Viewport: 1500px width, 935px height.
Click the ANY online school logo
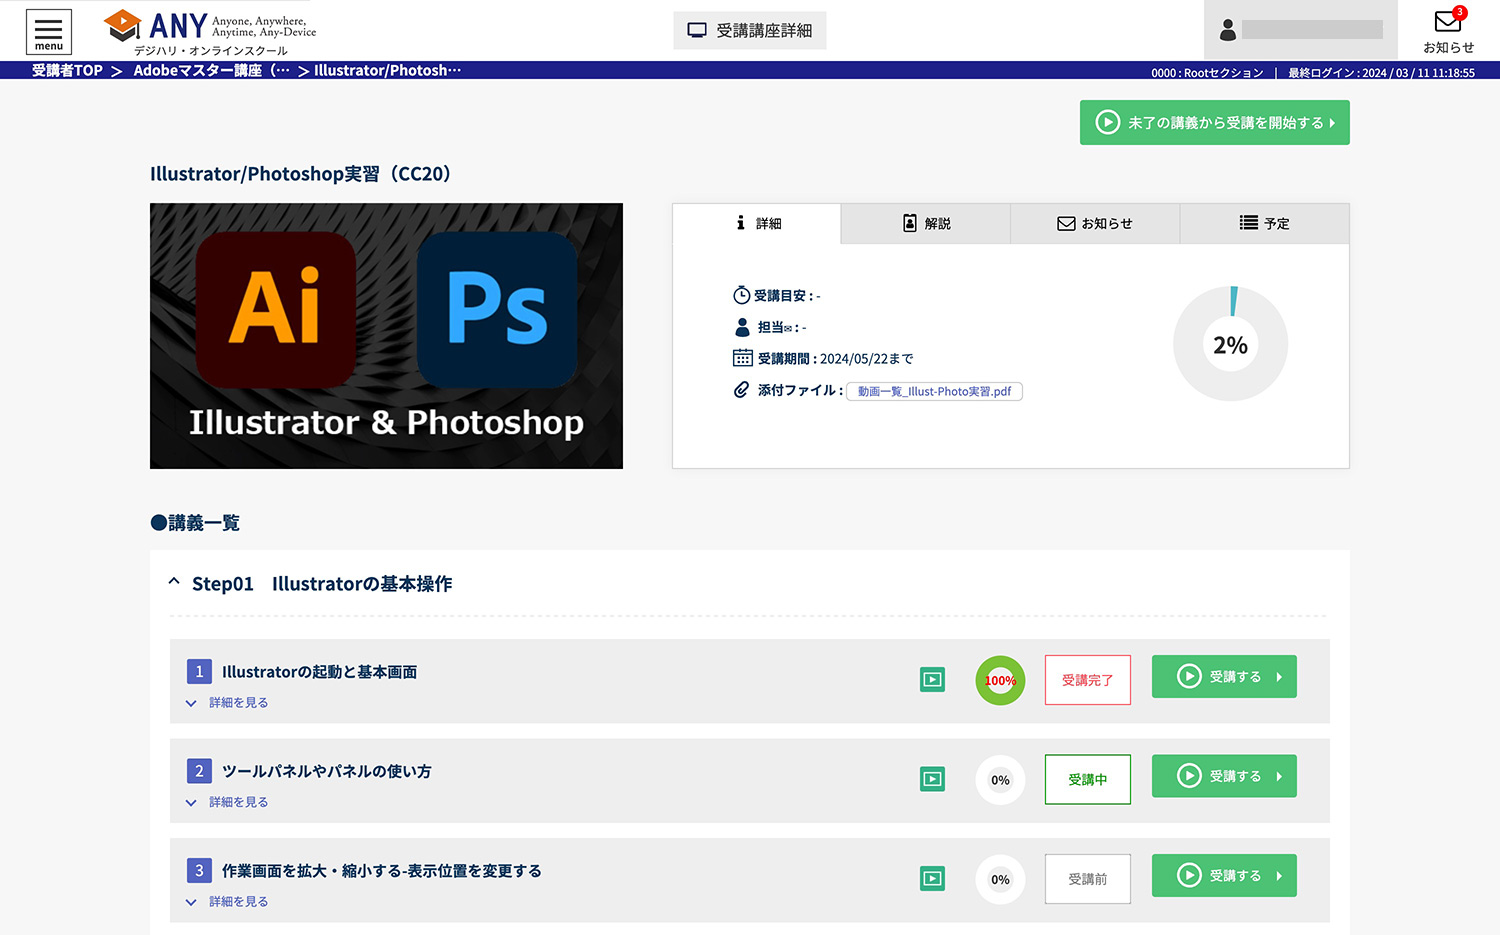[210, 33]
